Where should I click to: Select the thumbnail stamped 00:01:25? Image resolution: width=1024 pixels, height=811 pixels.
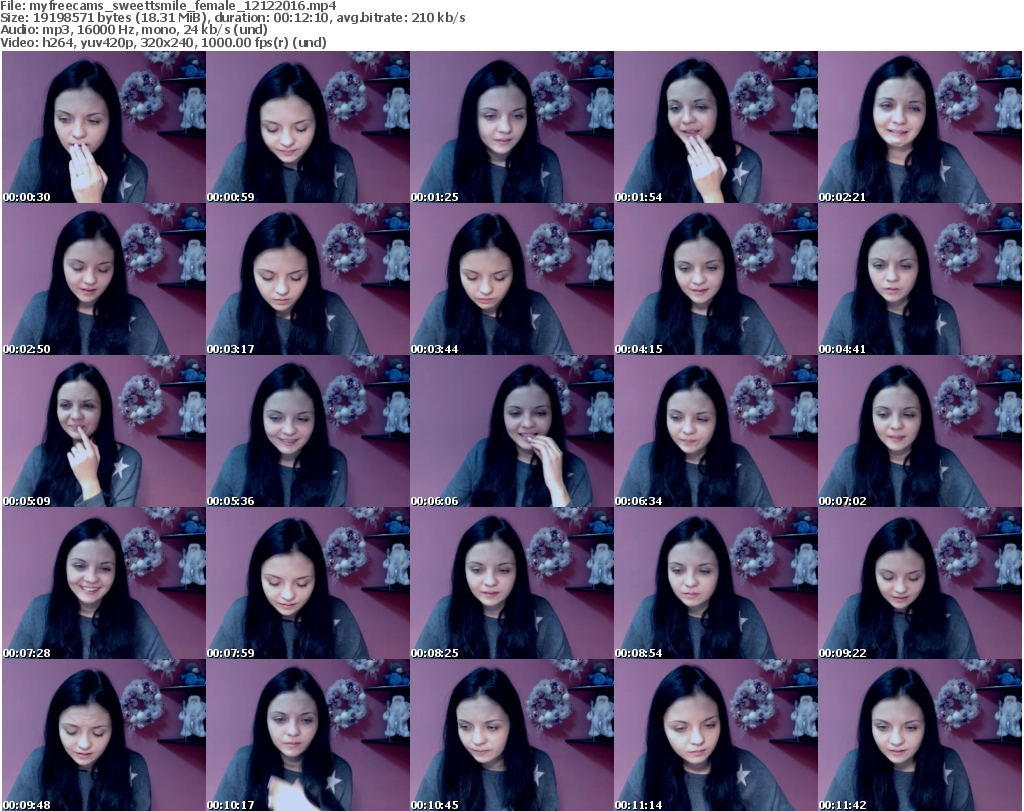pyautogui.click(x=512, y=127)
